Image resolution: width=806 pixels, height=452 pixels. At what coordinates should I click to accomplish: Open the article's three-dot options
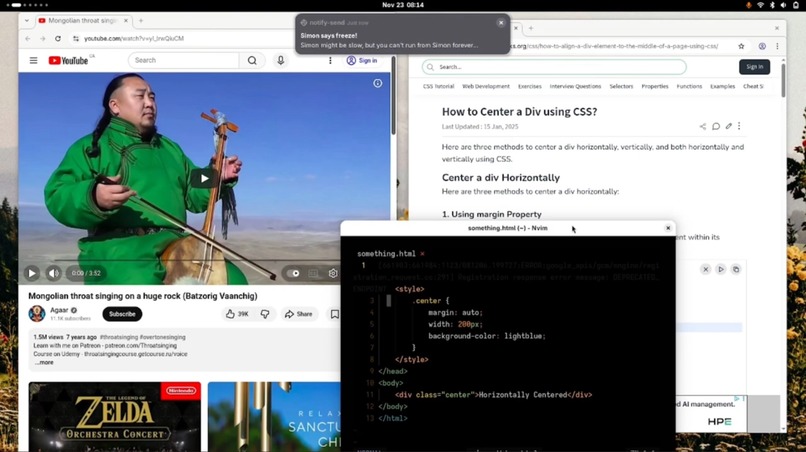tap(739, 126)
